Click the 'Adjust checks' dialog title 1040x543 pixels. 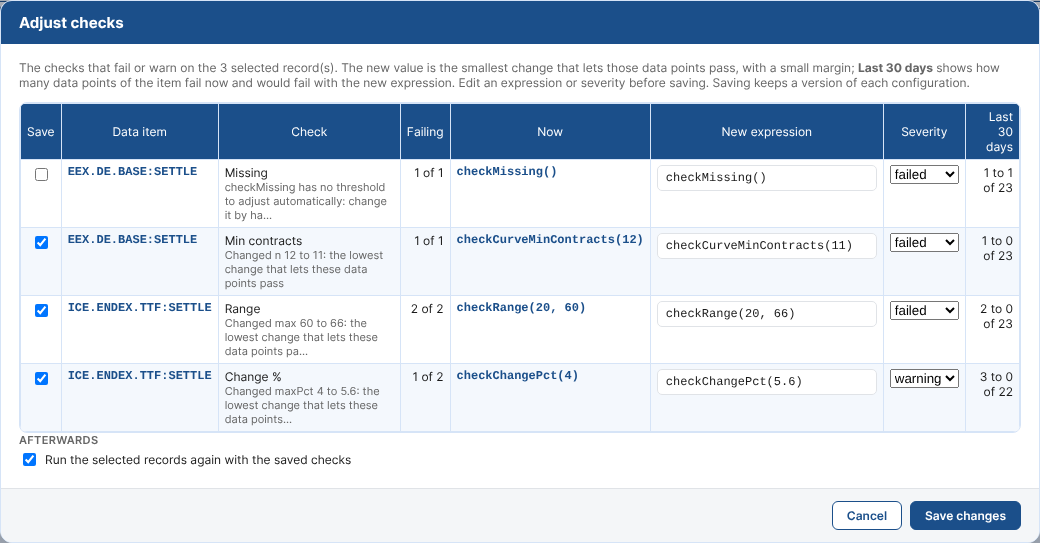[x=71, y=23]
